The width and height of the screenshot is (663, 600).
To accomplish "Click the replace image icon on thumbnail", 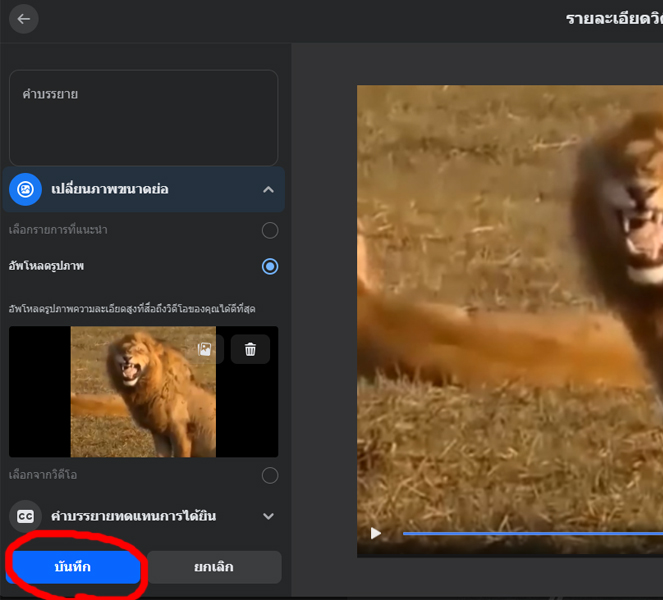I will [x=205, y=349].
